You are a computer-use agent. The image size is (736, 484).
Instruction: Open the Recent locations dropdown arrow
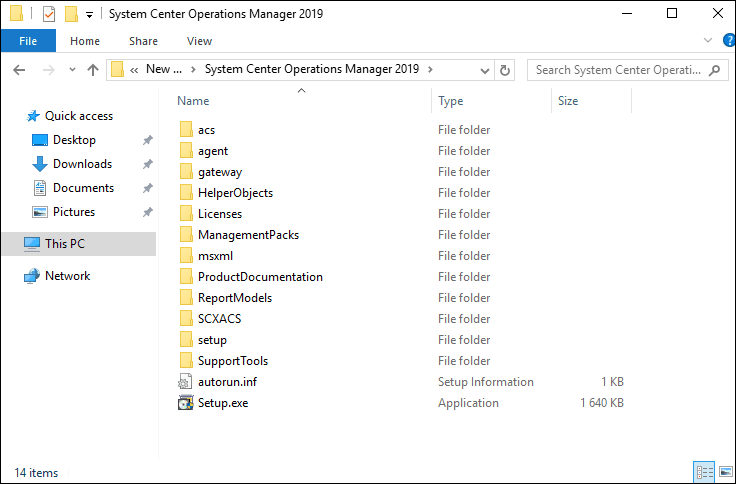(x=72, y=70)
